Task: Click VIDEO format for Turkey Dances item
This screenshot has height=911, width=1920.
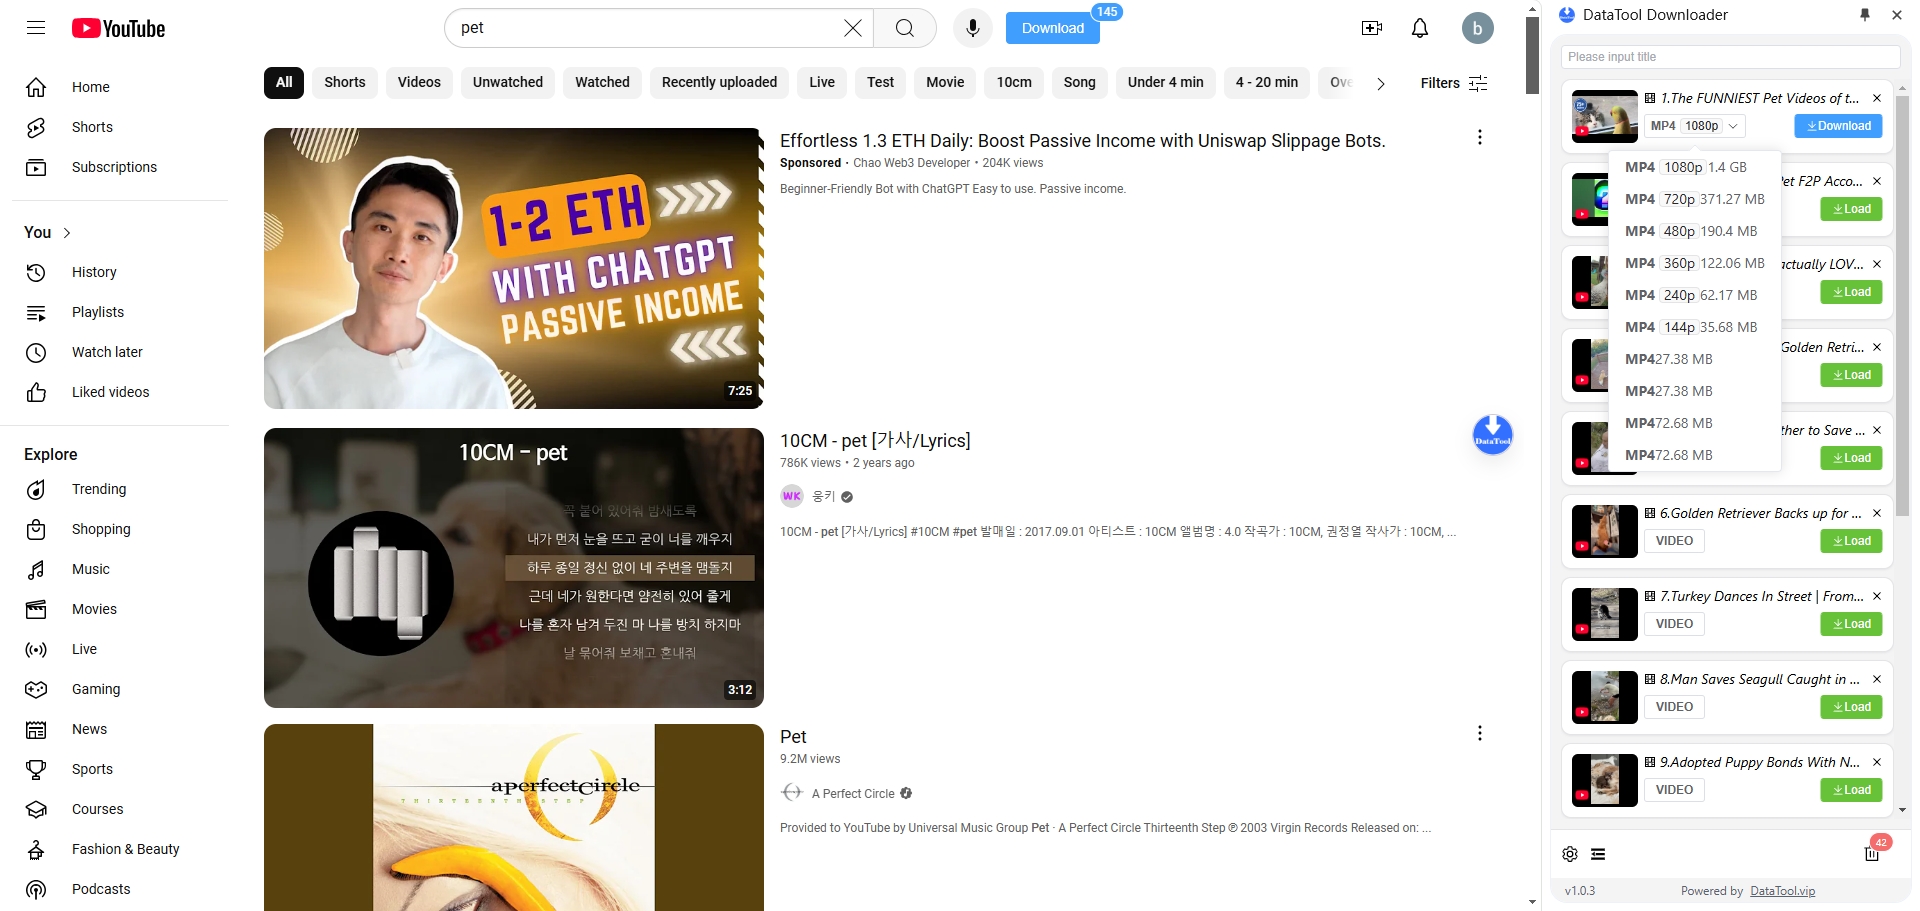Action: (x=1674, y=624)
